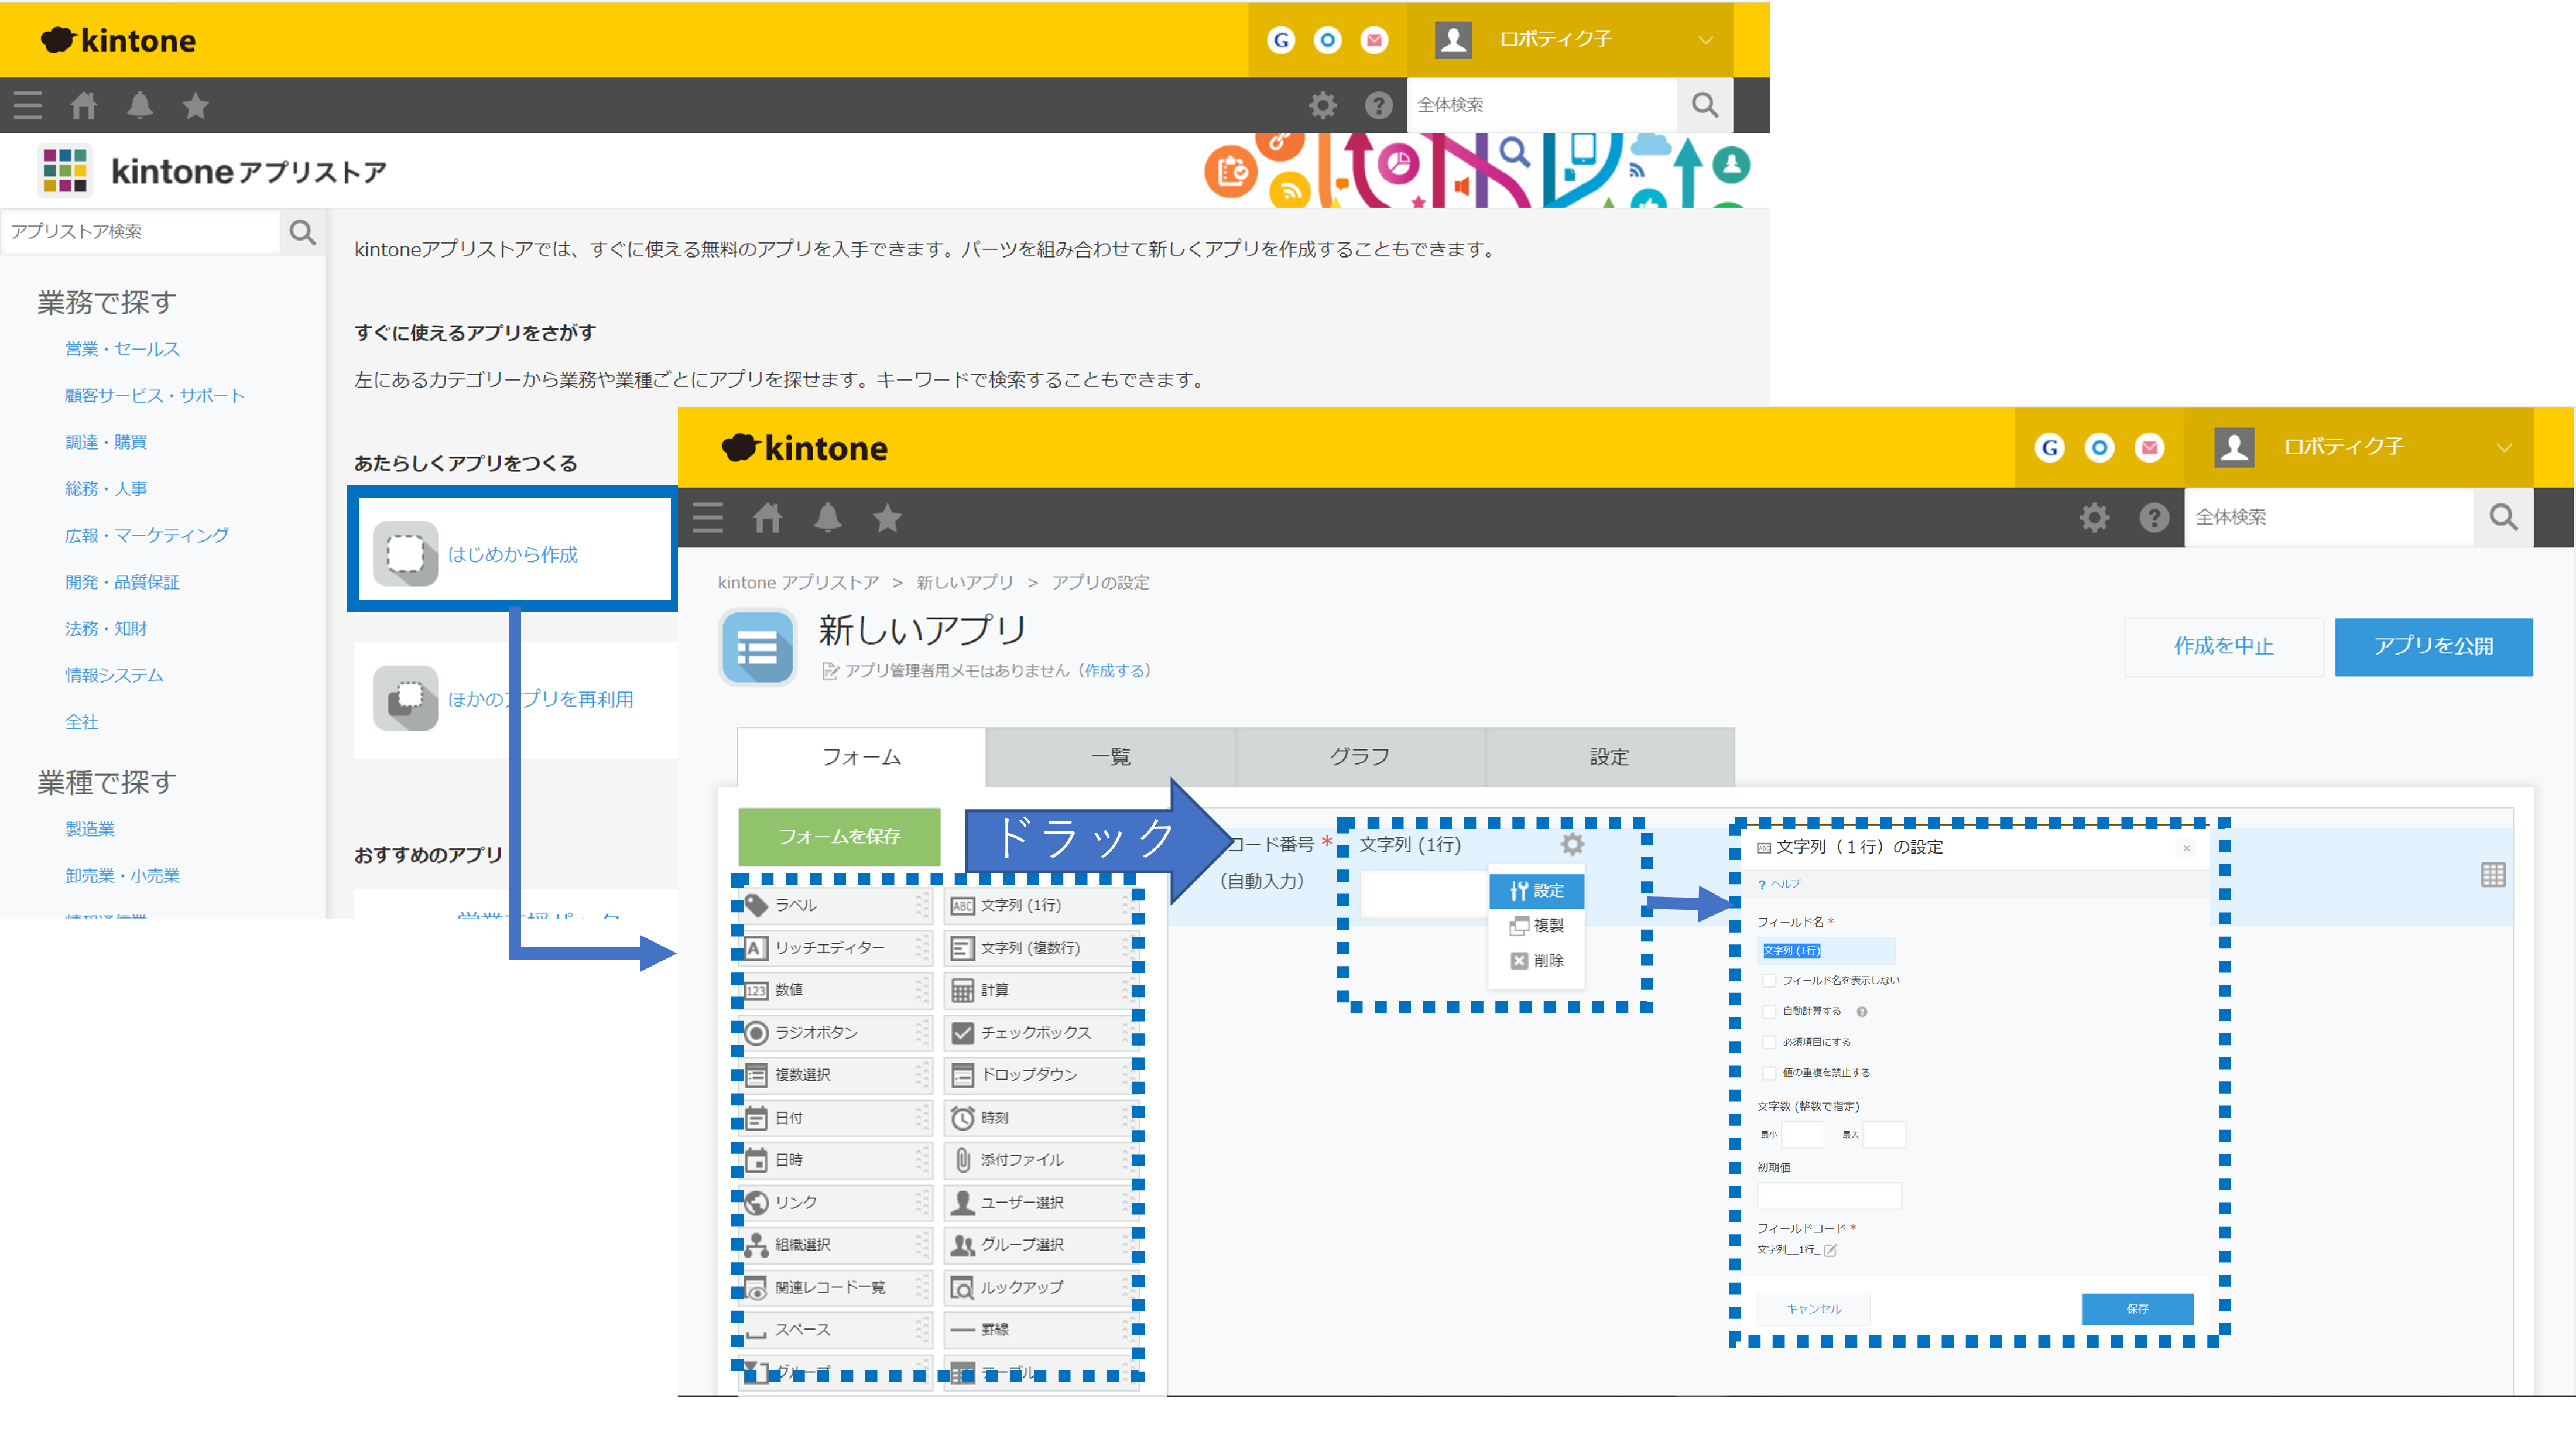This screenshot has width=2576, height=1449.
Task: Click Garoon G icon in front window
Action: pyautogui.click(x=2050, y=447)
